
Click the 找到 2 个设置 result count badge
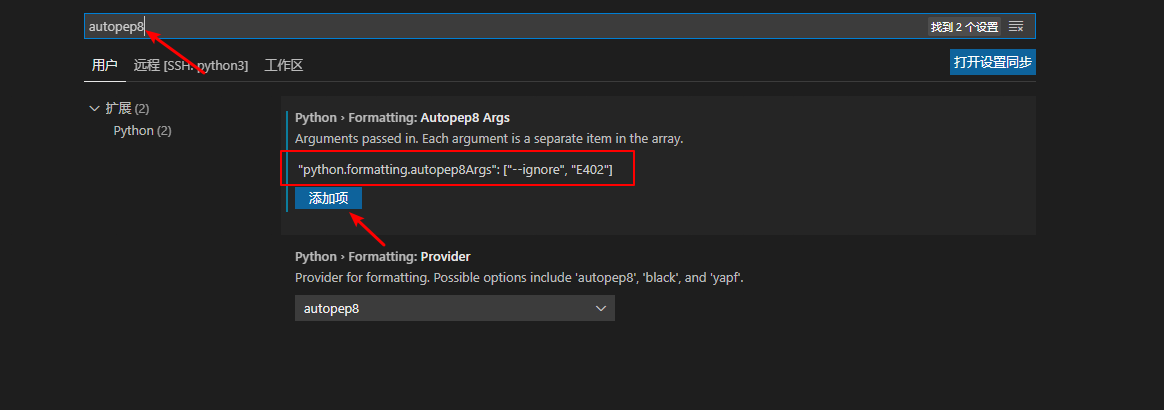tap(964, 26)
